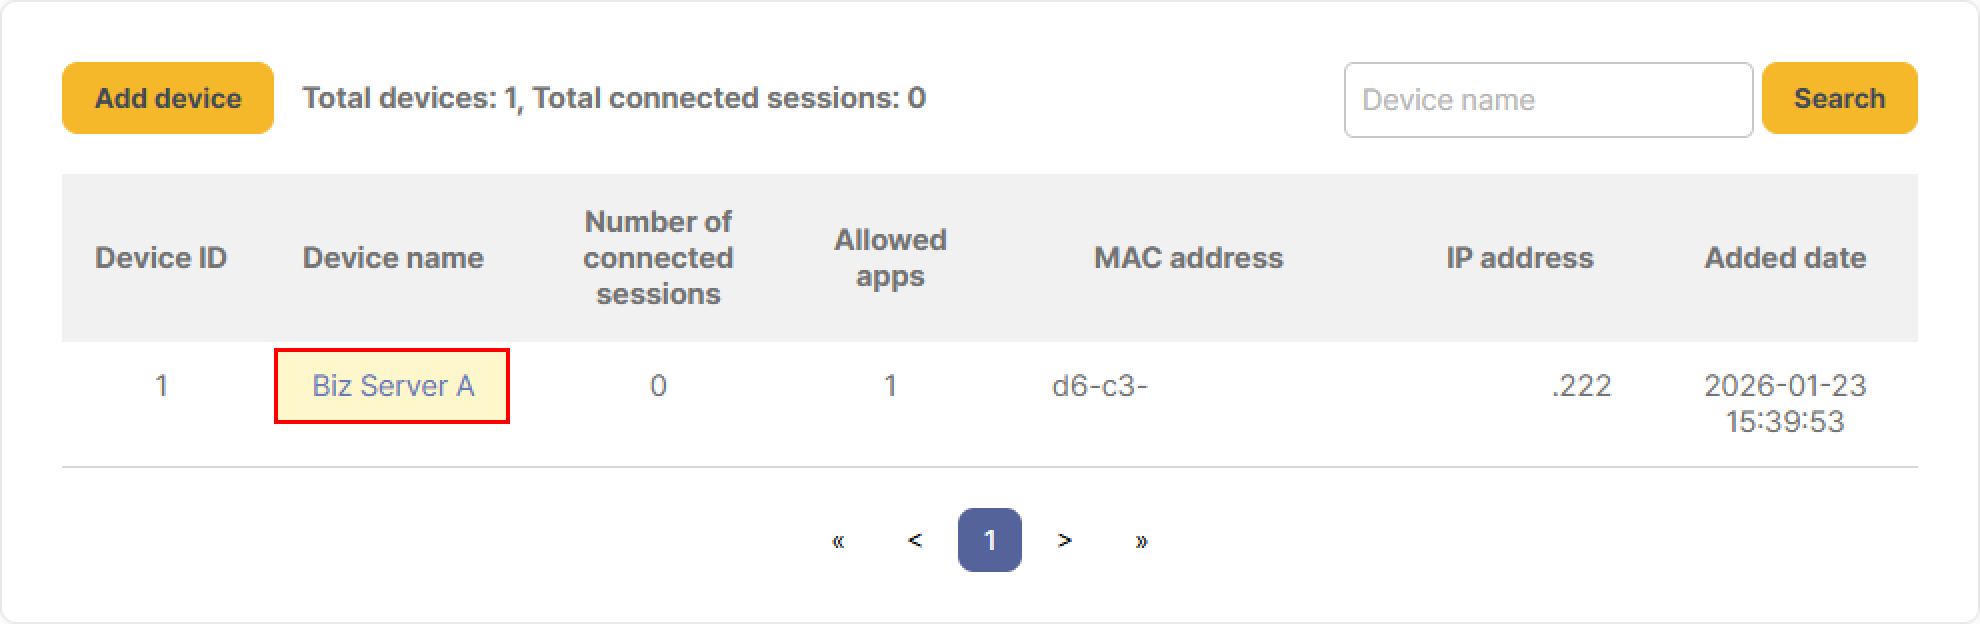This screenshot has width=1980, height=624.
Task: Select page 1 in the pagination
Action: (x=989, y=541)
